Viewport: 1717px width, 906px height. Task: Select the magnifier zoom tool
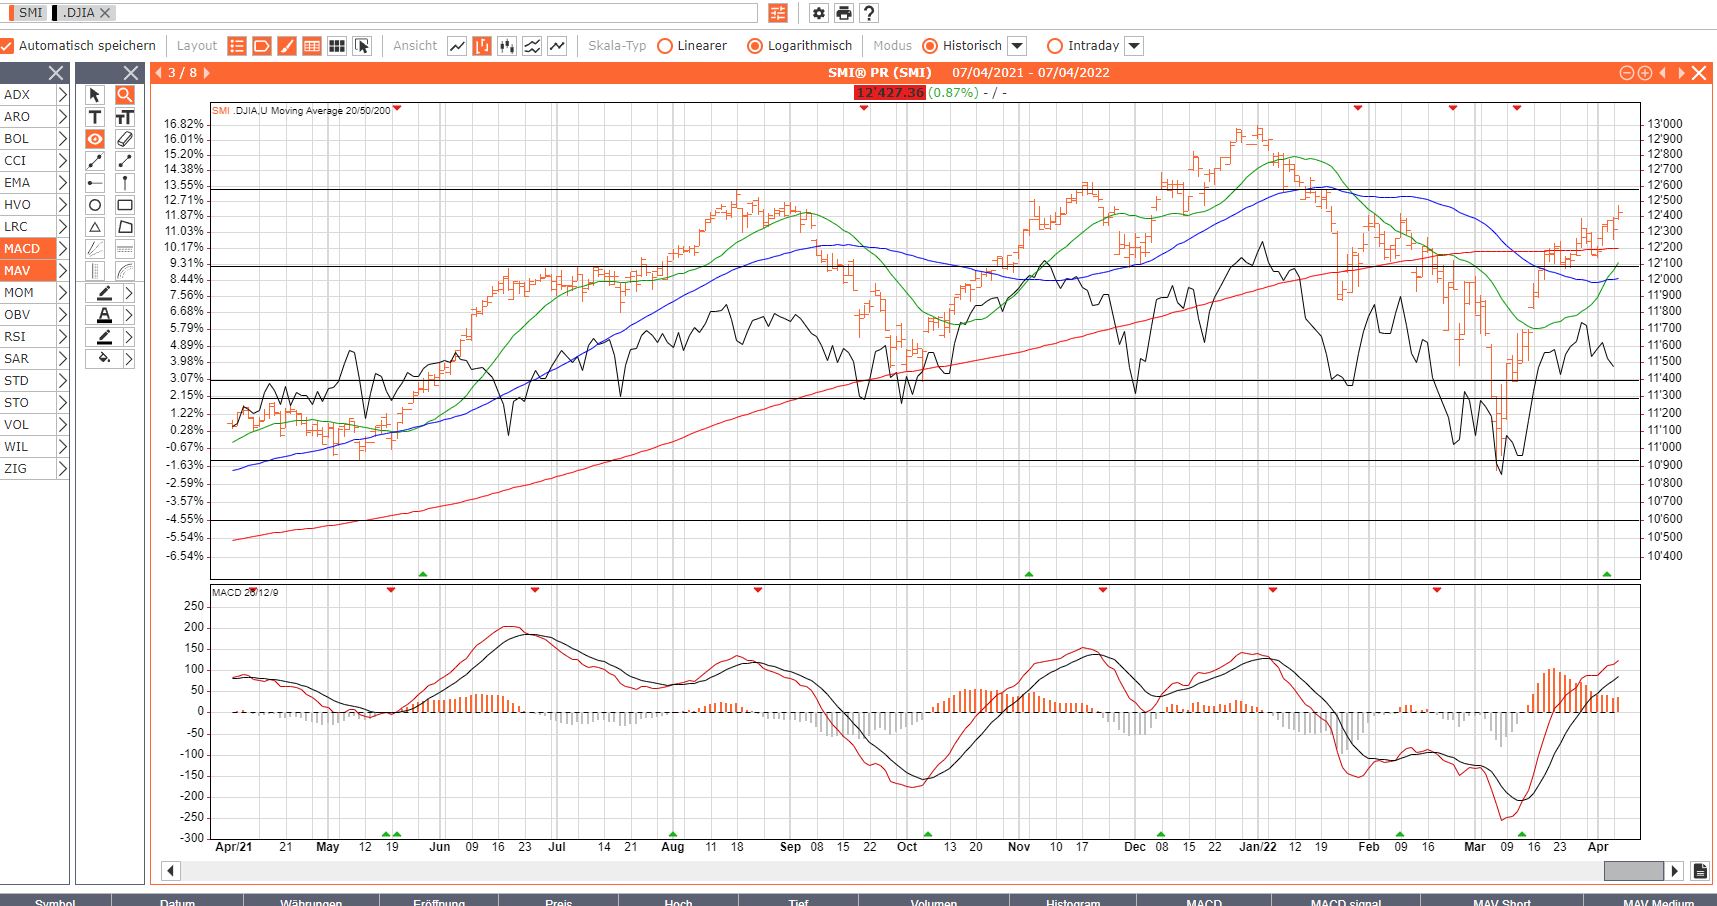(125, 95)
